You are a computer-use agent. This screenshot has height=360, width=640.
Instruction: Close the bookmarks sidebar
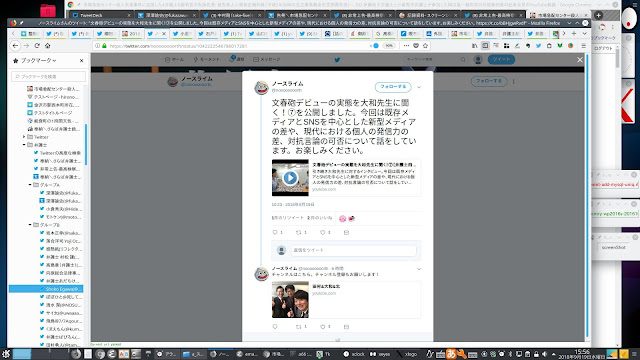pyautogui.click(x=81, y=60)
